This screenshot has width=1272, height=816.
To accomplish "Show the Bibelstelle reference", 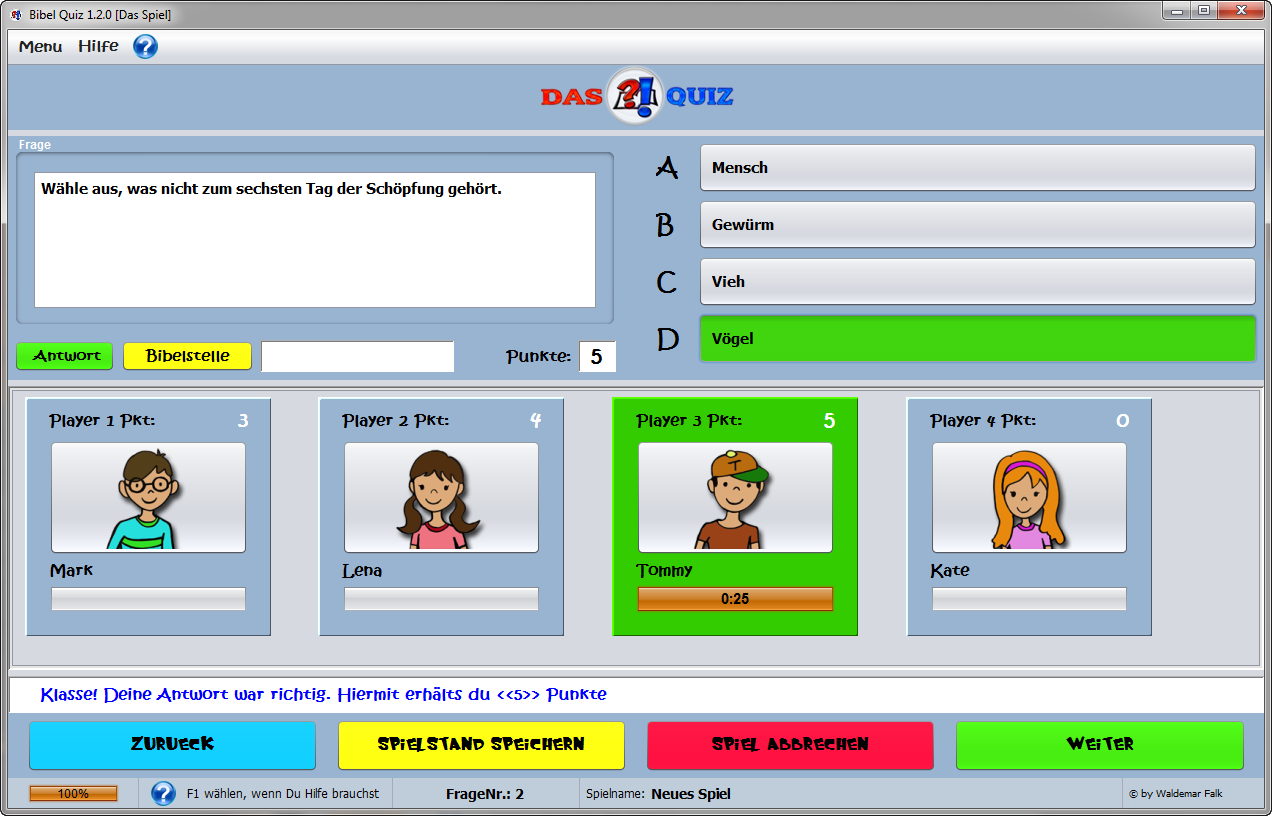I will 187,356.
